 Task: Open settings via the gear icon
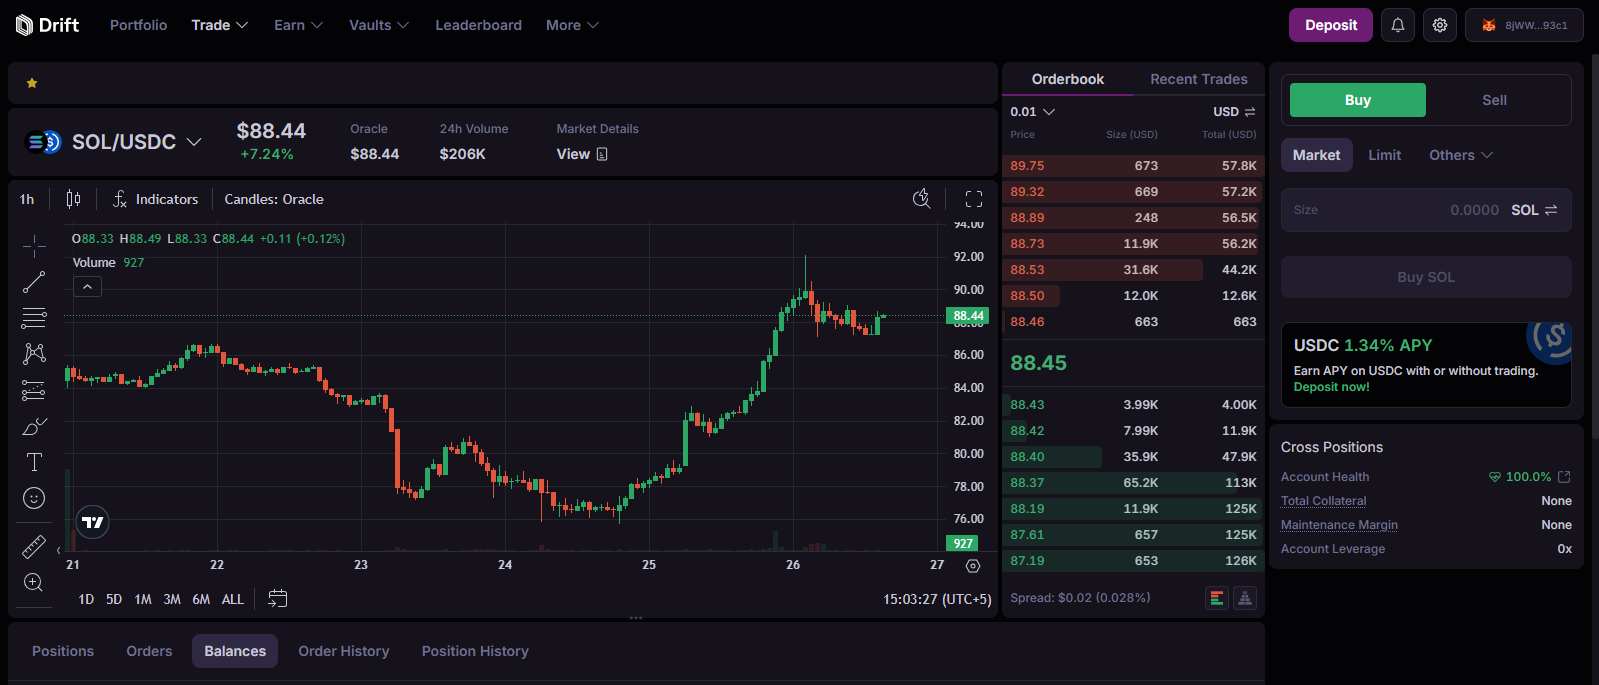click(x=1440, y=25)
